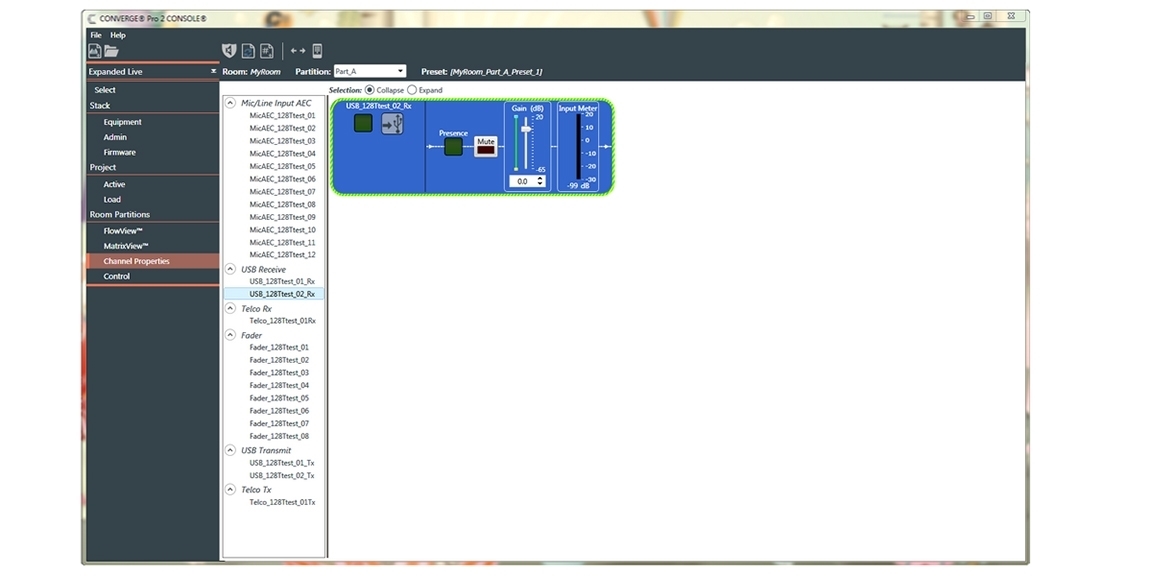Collapse the Fader channel group
Image resolution: width=1152 pixels, height=576 pixels.
click(x=231, y=335)
